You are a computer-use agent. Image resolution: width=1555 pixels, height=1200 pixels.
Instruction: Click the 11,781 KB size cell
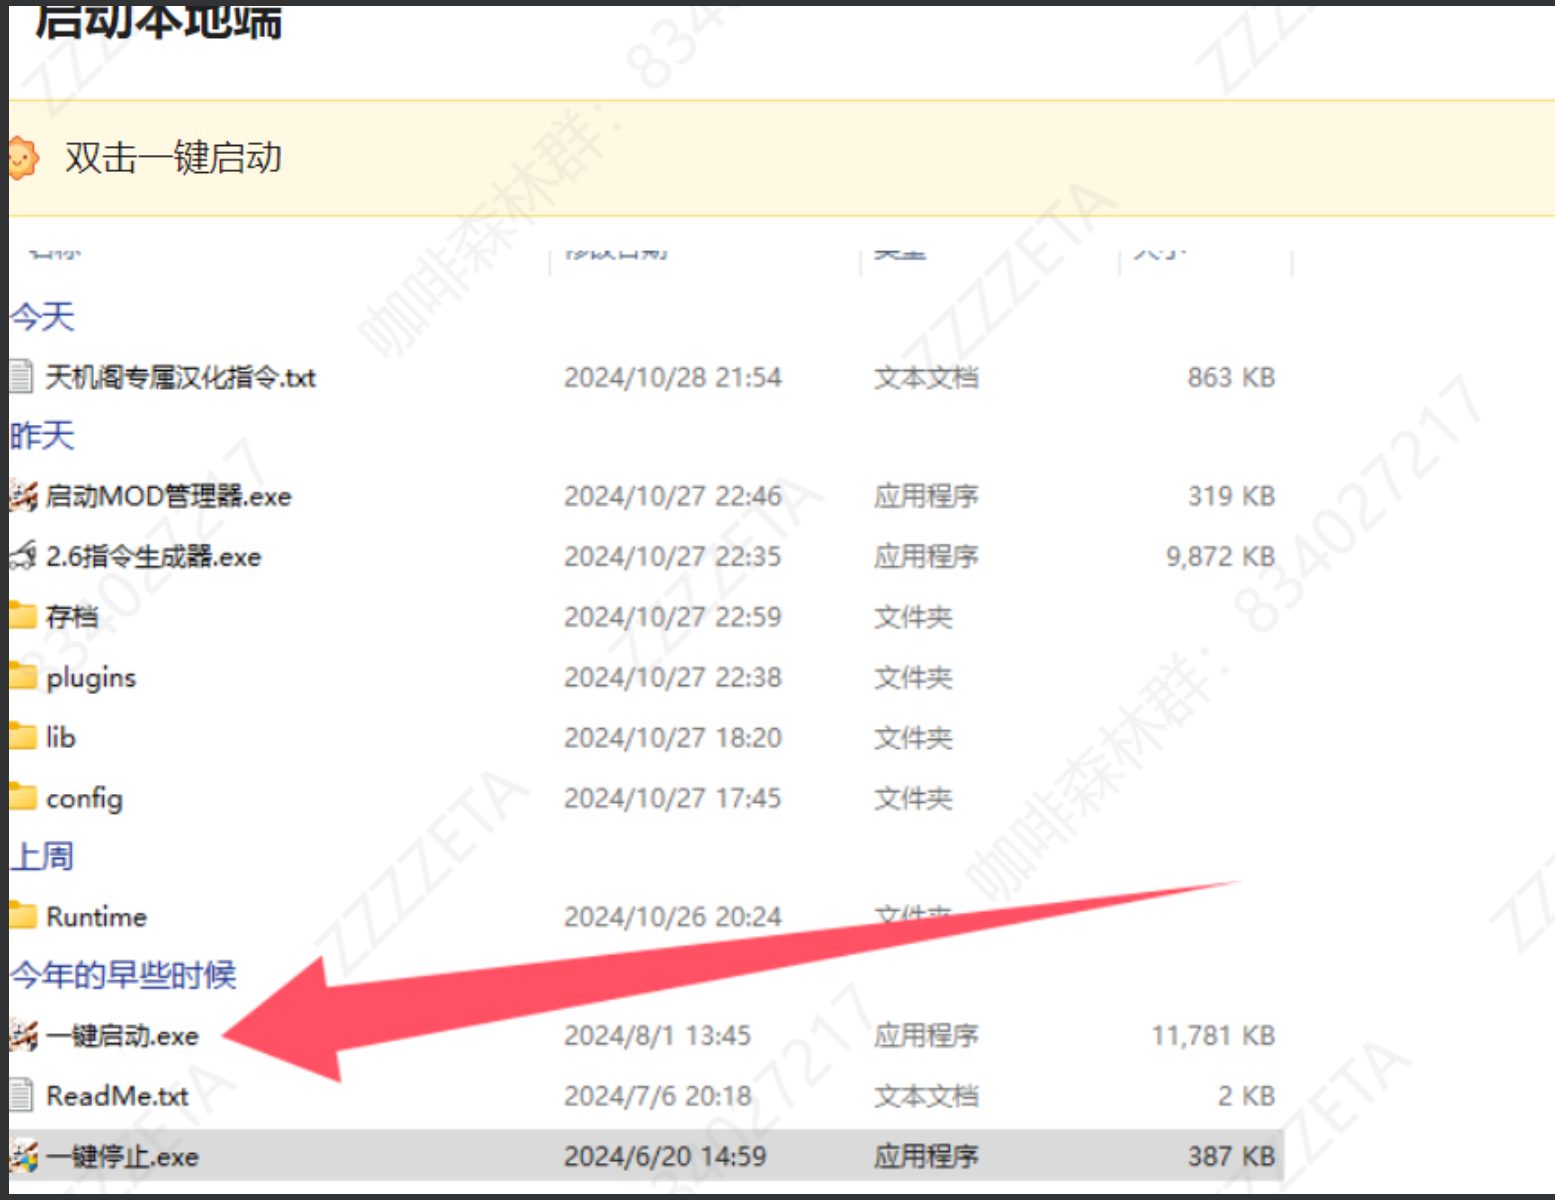pos(1213,1036)
